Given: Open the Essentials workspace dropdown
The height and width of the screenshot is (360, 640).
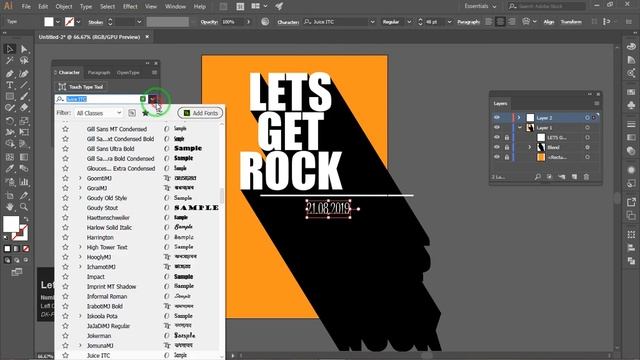Looking at the screenshot, I should click(480, 6).
